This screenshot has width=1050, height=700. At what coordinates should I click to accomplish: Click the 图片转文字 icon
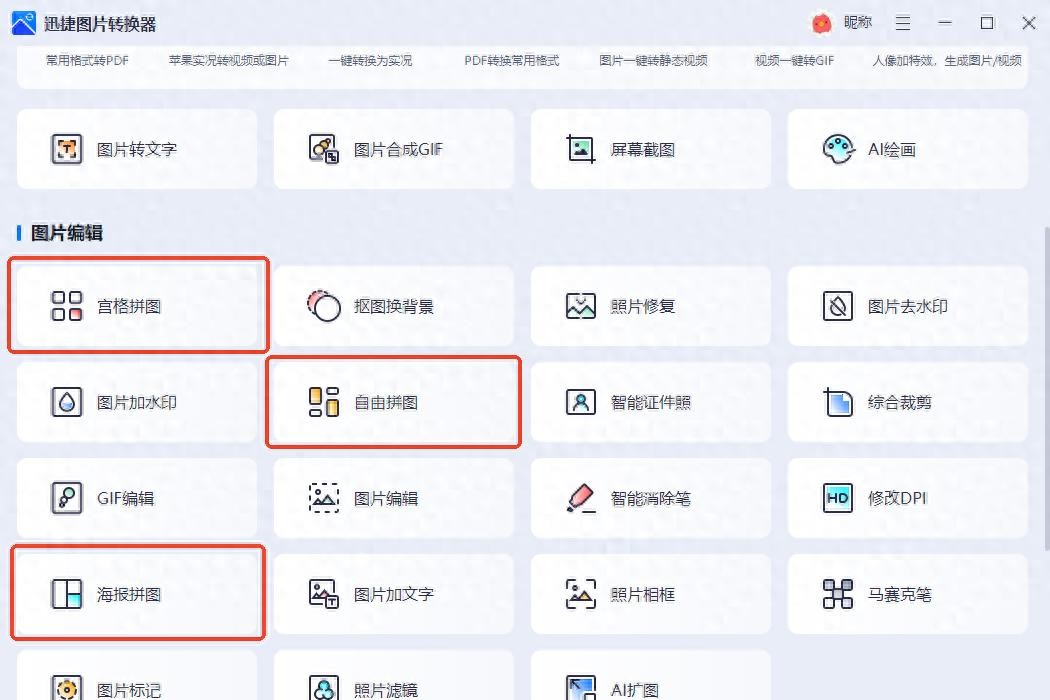(x=67, y=149)
